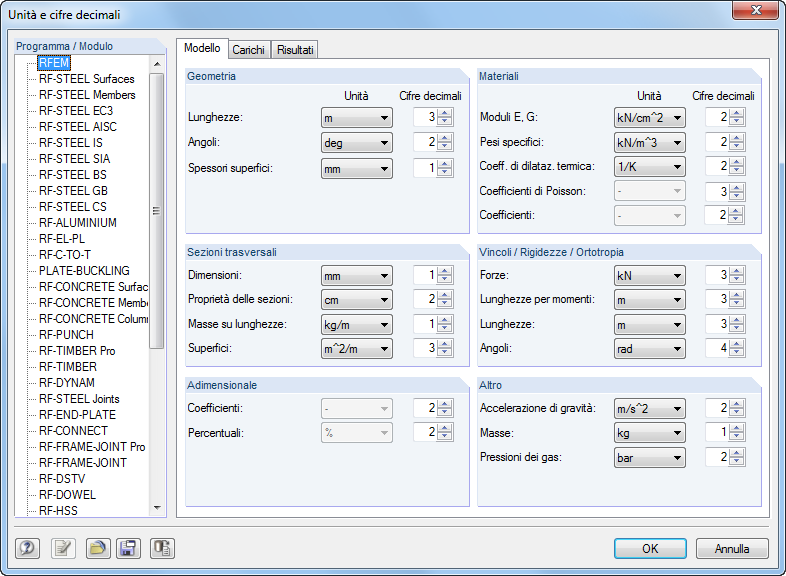
Task: Click decimal places field for Vincoli Angoli
Action: [717, 347]
